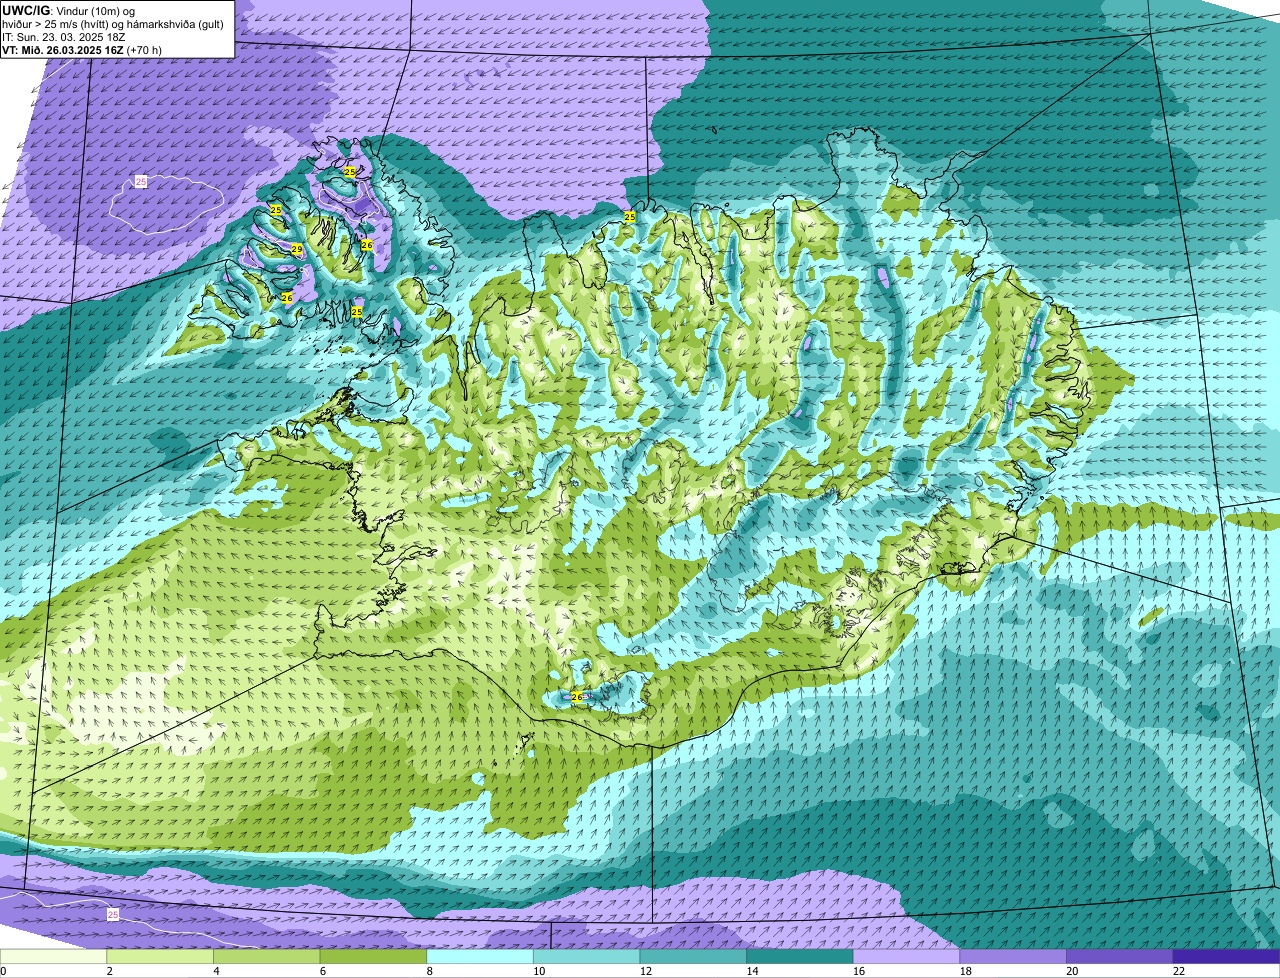Click the yellow "25" gust label on the north coast
Screen dimensions: 1280x978
(x=630, y=216)
